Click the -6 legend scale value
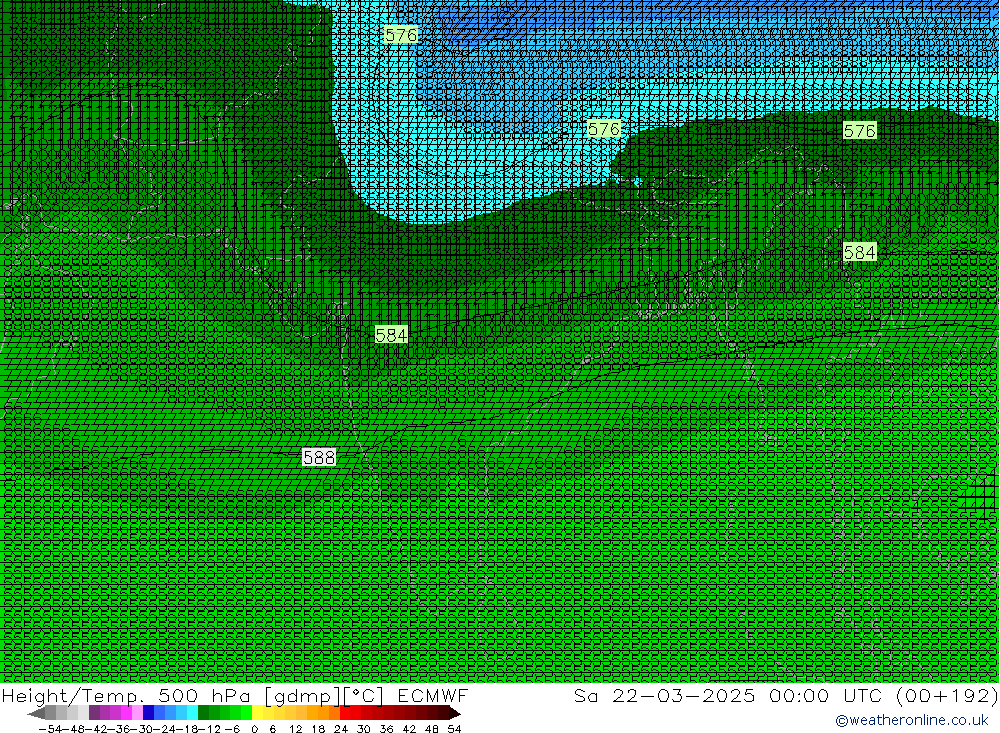Viewport: 1000px width, 733px height. [232, 729]
